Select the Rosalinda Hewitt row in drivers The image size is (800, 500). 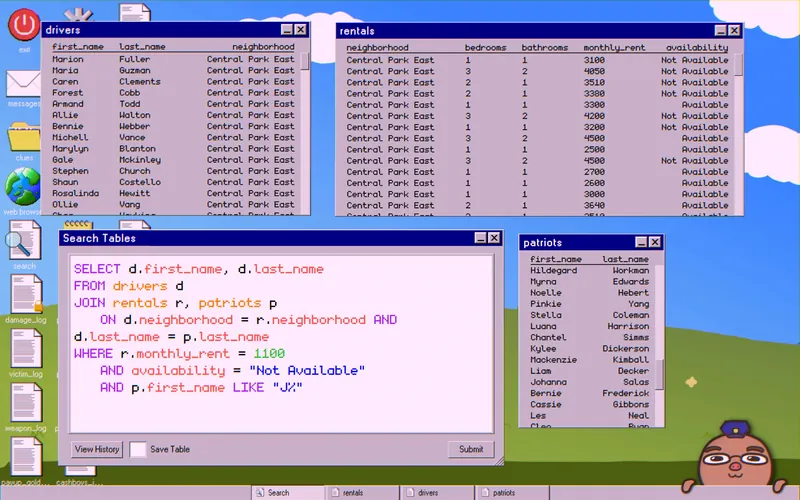[173, 193]
